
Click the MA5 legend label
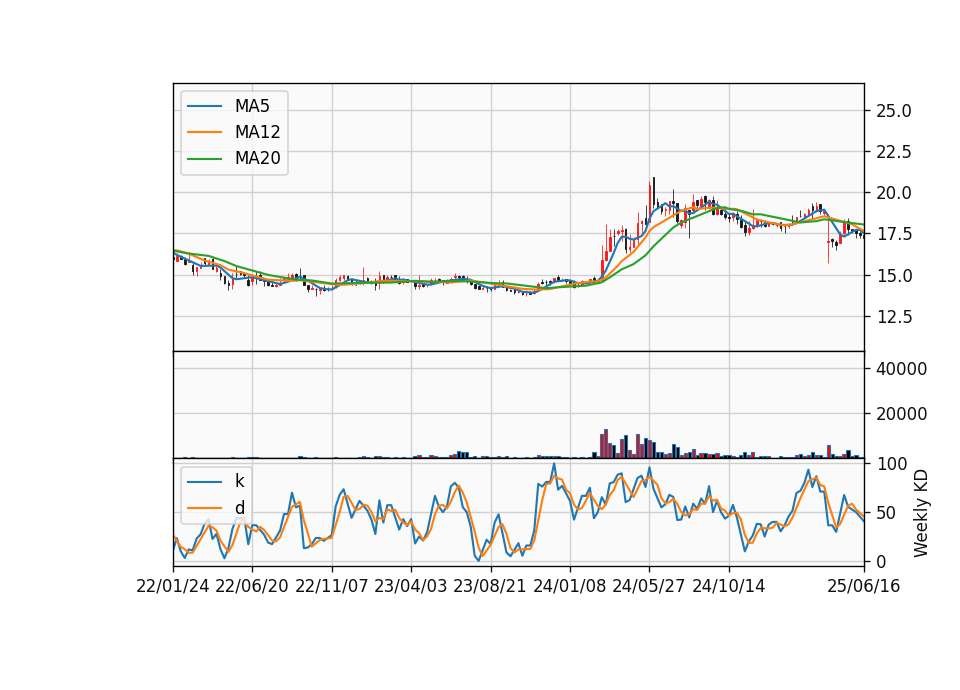pyautogui.click(x=252, y=106)
